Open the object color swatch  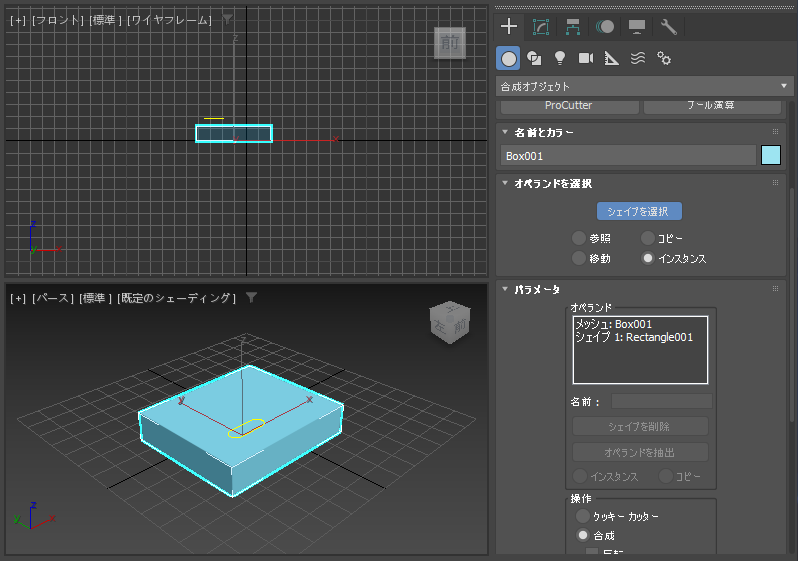tap(771, 155)
